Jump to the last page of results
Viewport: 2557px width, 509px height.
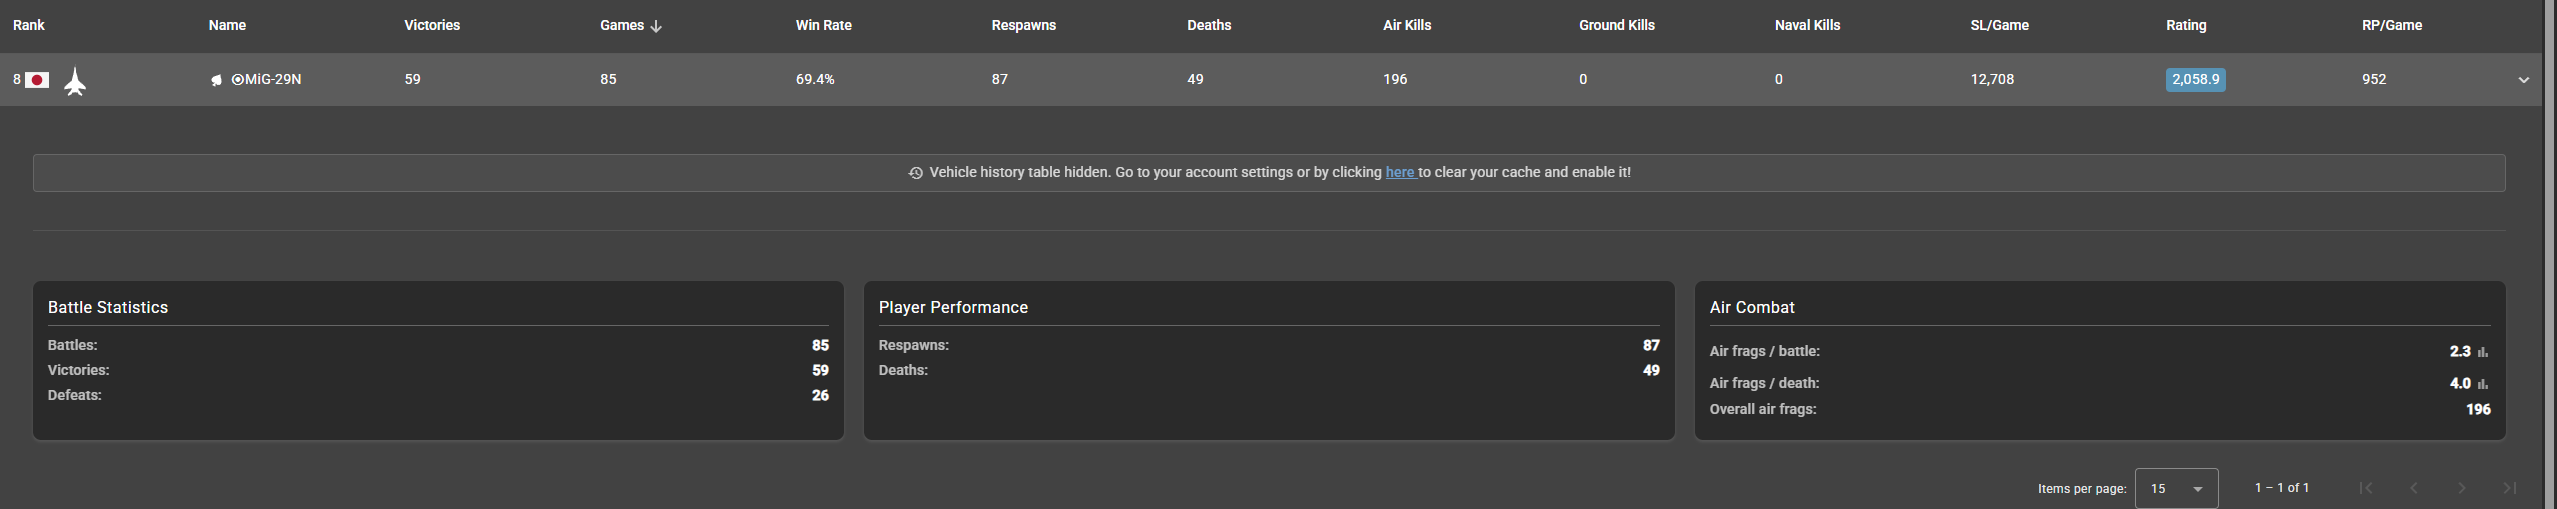coord(2509,488)
